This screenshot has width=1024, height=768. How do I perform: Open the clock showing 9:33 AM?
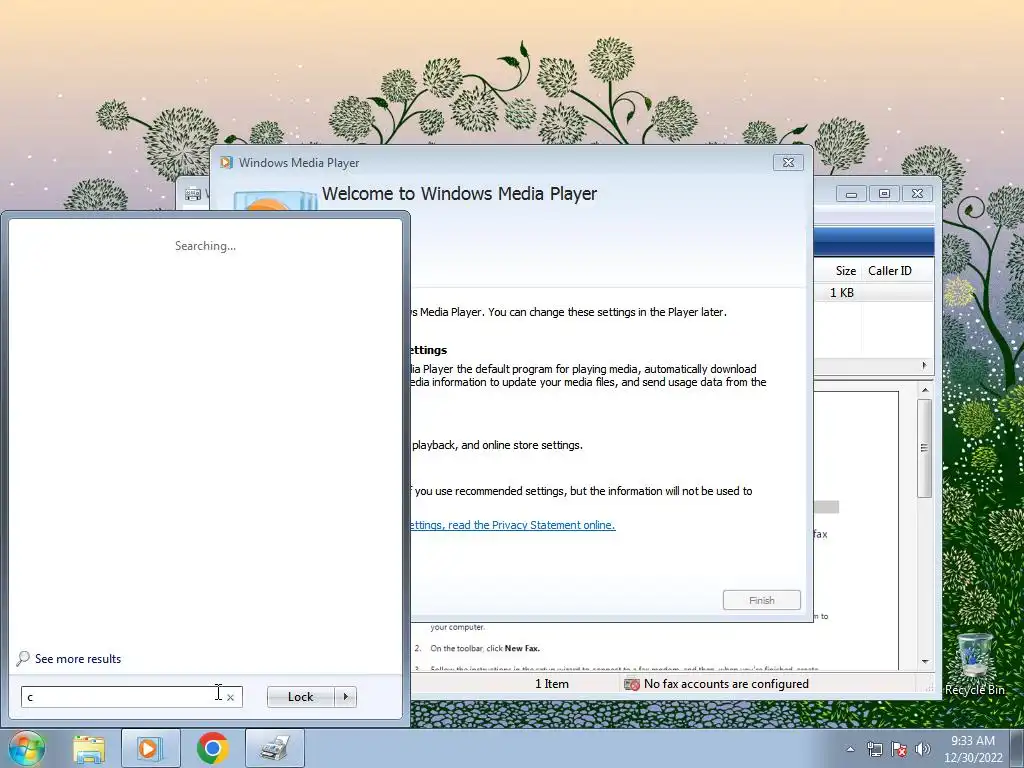click(x=972, y=749)
